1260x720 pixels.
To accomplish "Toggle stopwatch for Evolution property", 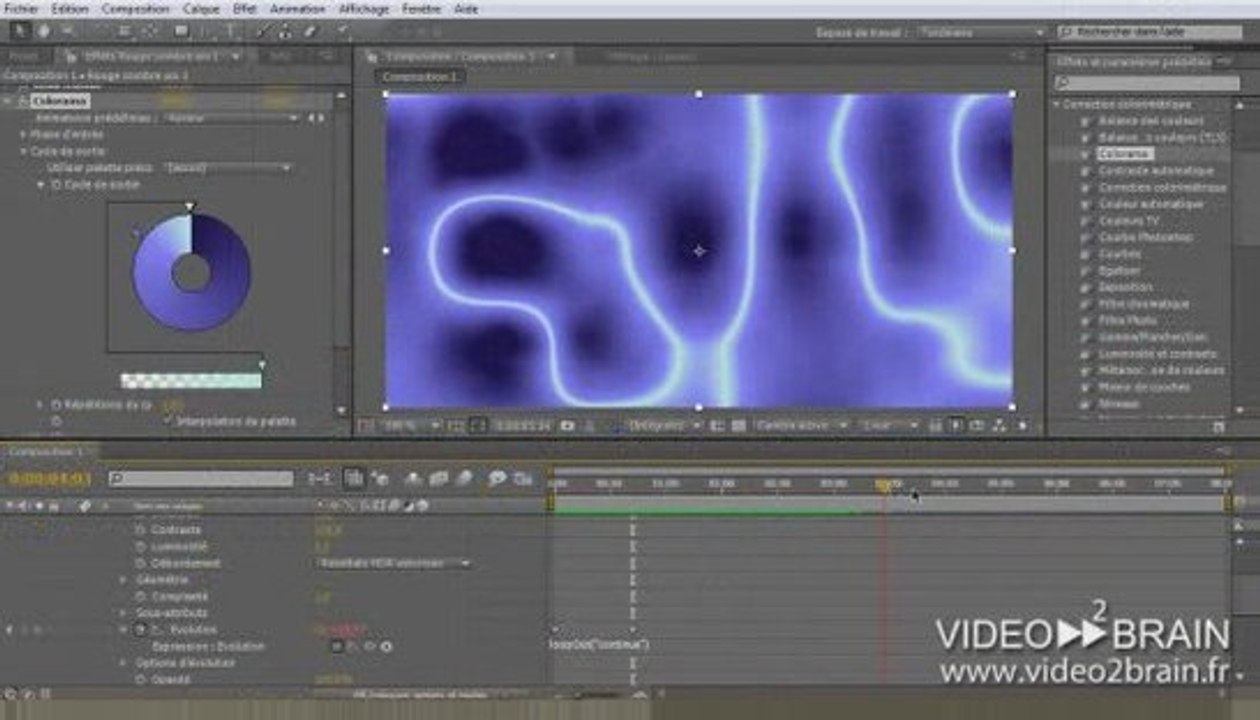I will [140, 630].
